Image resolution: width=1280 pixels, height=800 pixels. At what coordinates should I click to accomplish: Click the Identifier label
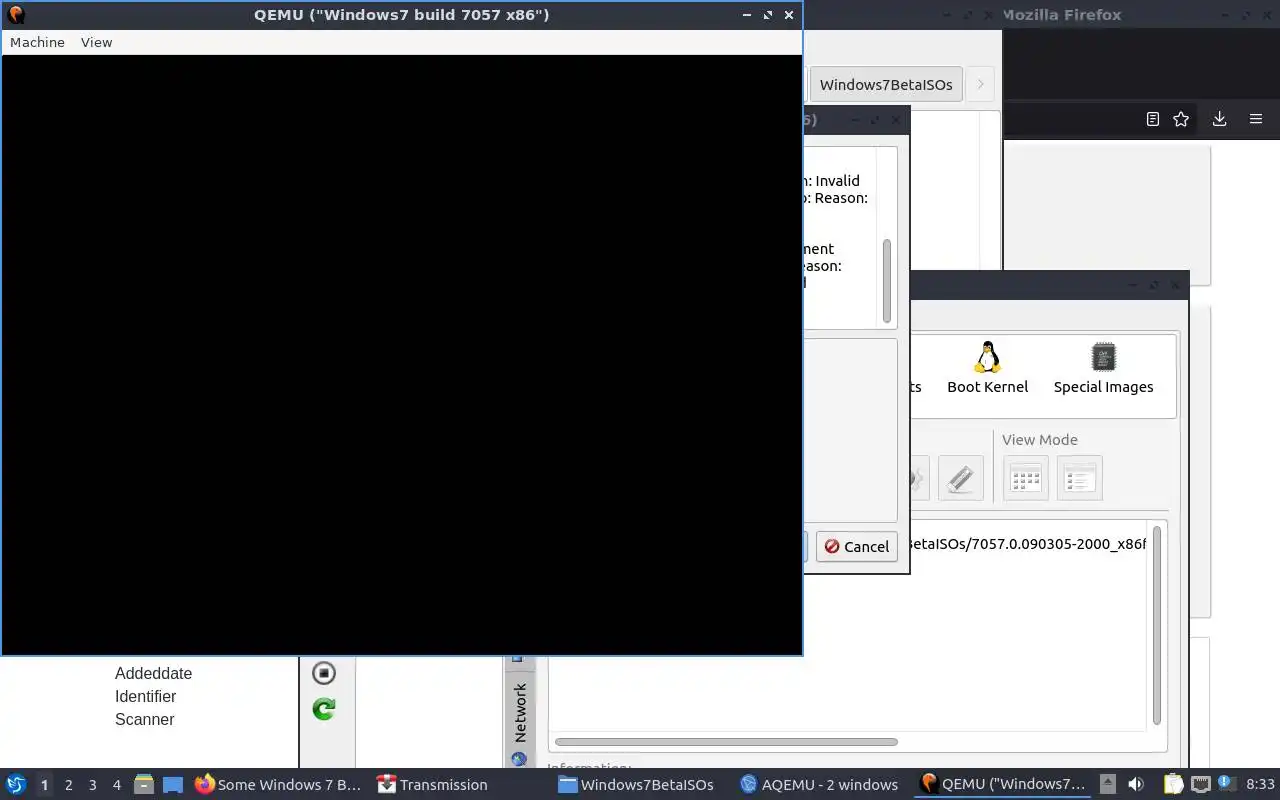(145, 696)
